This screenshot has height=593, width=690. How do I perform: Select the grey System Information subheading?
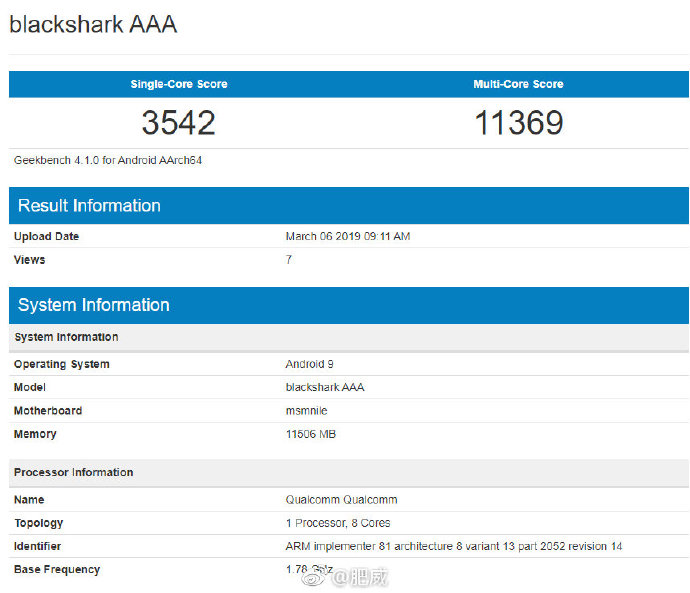pos(66,337)
